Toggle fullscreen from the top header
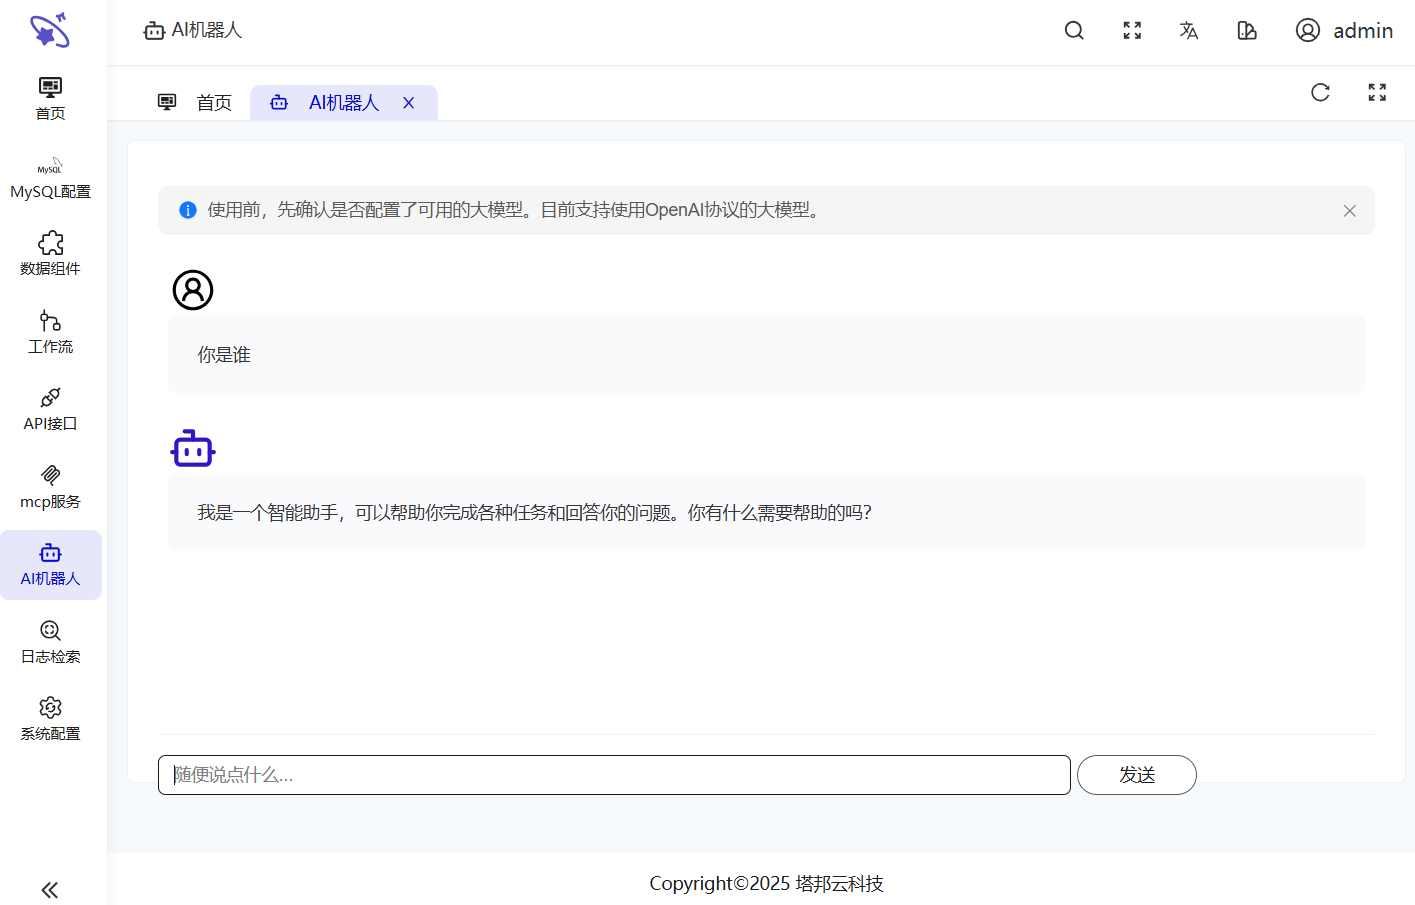This screenshot has width=1415, height=905. click(1132, 31)
